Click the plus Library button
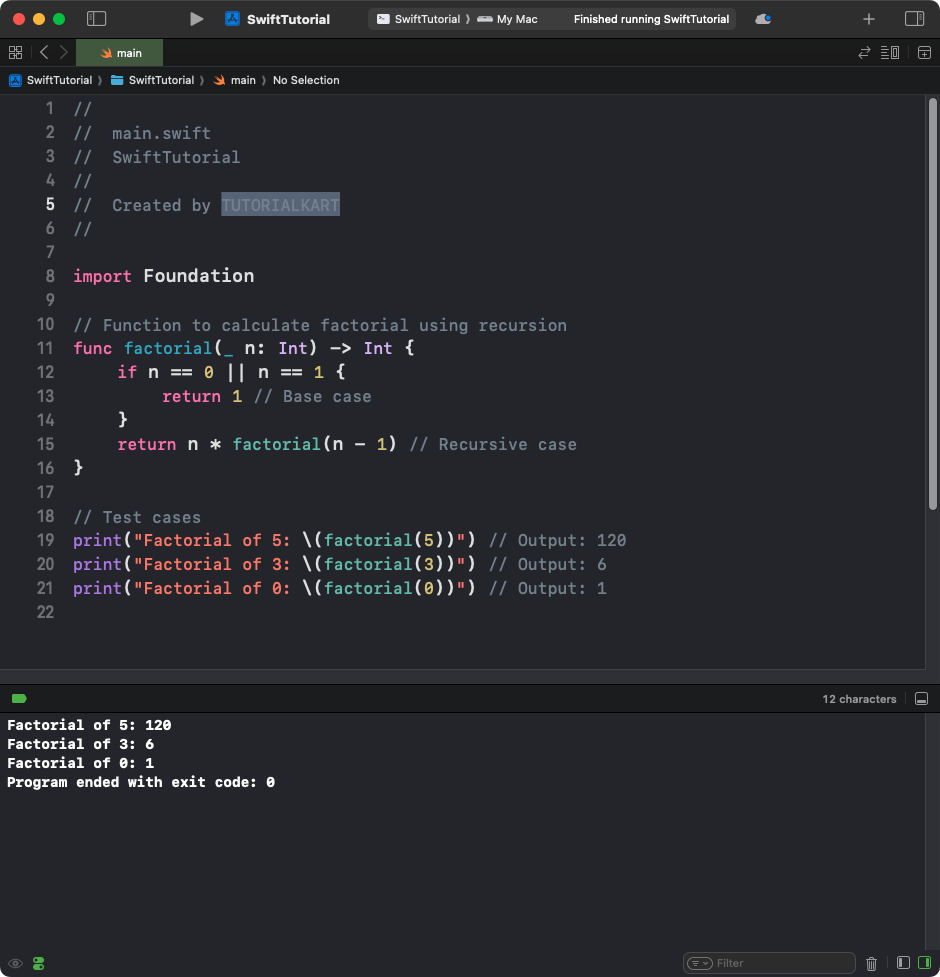The height and width of the screenshot is (977, 940). (869, 19)
